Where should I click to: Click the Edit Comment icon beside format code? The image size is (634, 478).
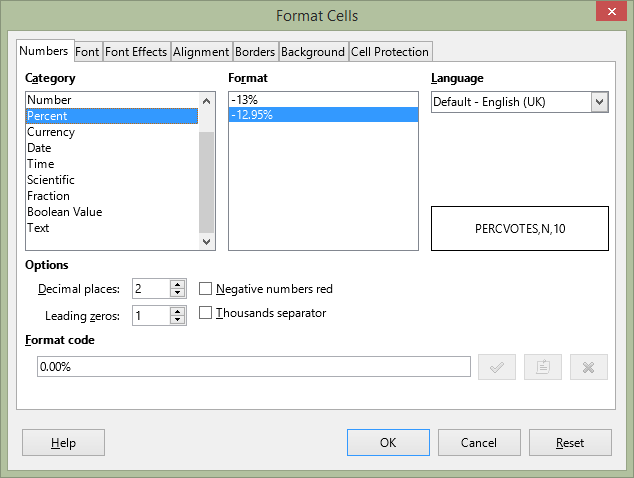tap(543, 367)
